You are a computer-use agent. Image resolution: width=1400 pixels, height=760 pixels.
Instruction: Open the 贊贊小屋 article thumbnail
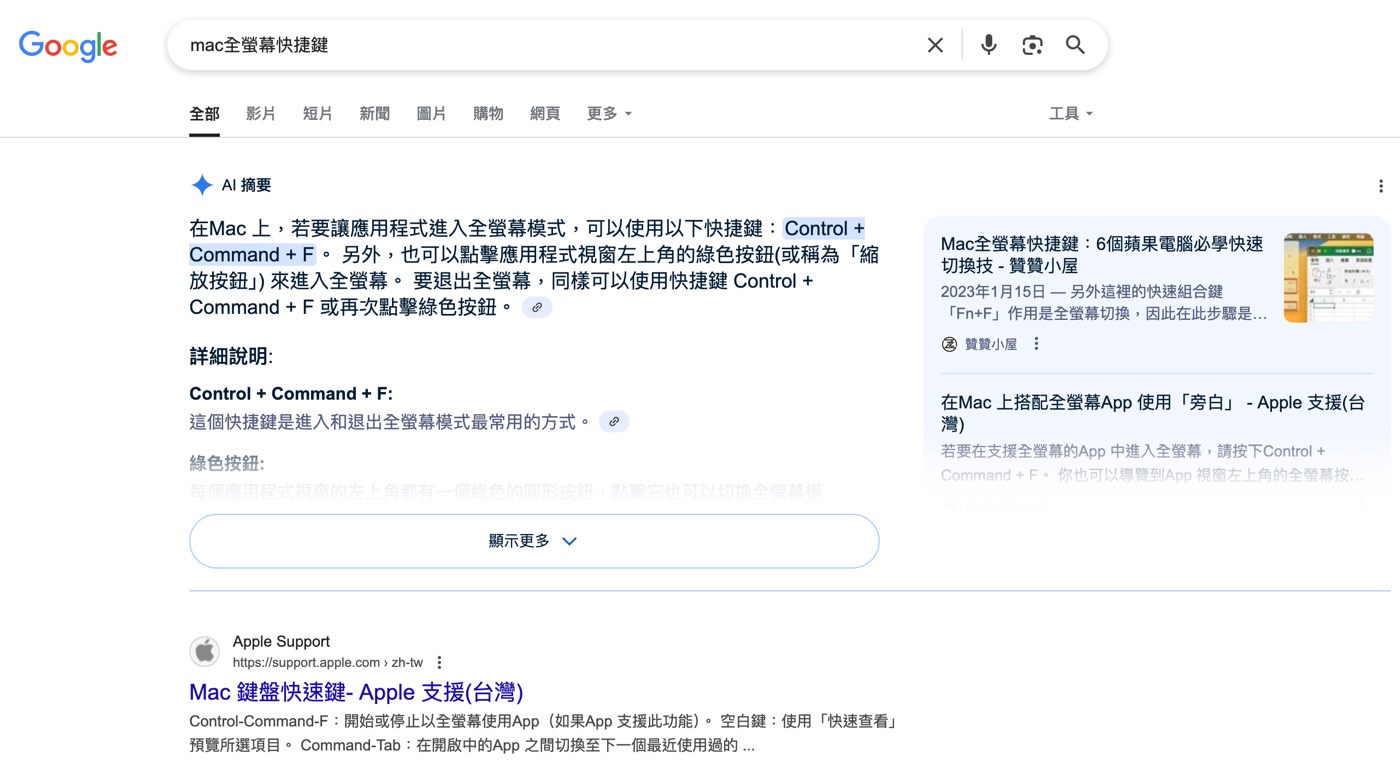[1328, 278]
